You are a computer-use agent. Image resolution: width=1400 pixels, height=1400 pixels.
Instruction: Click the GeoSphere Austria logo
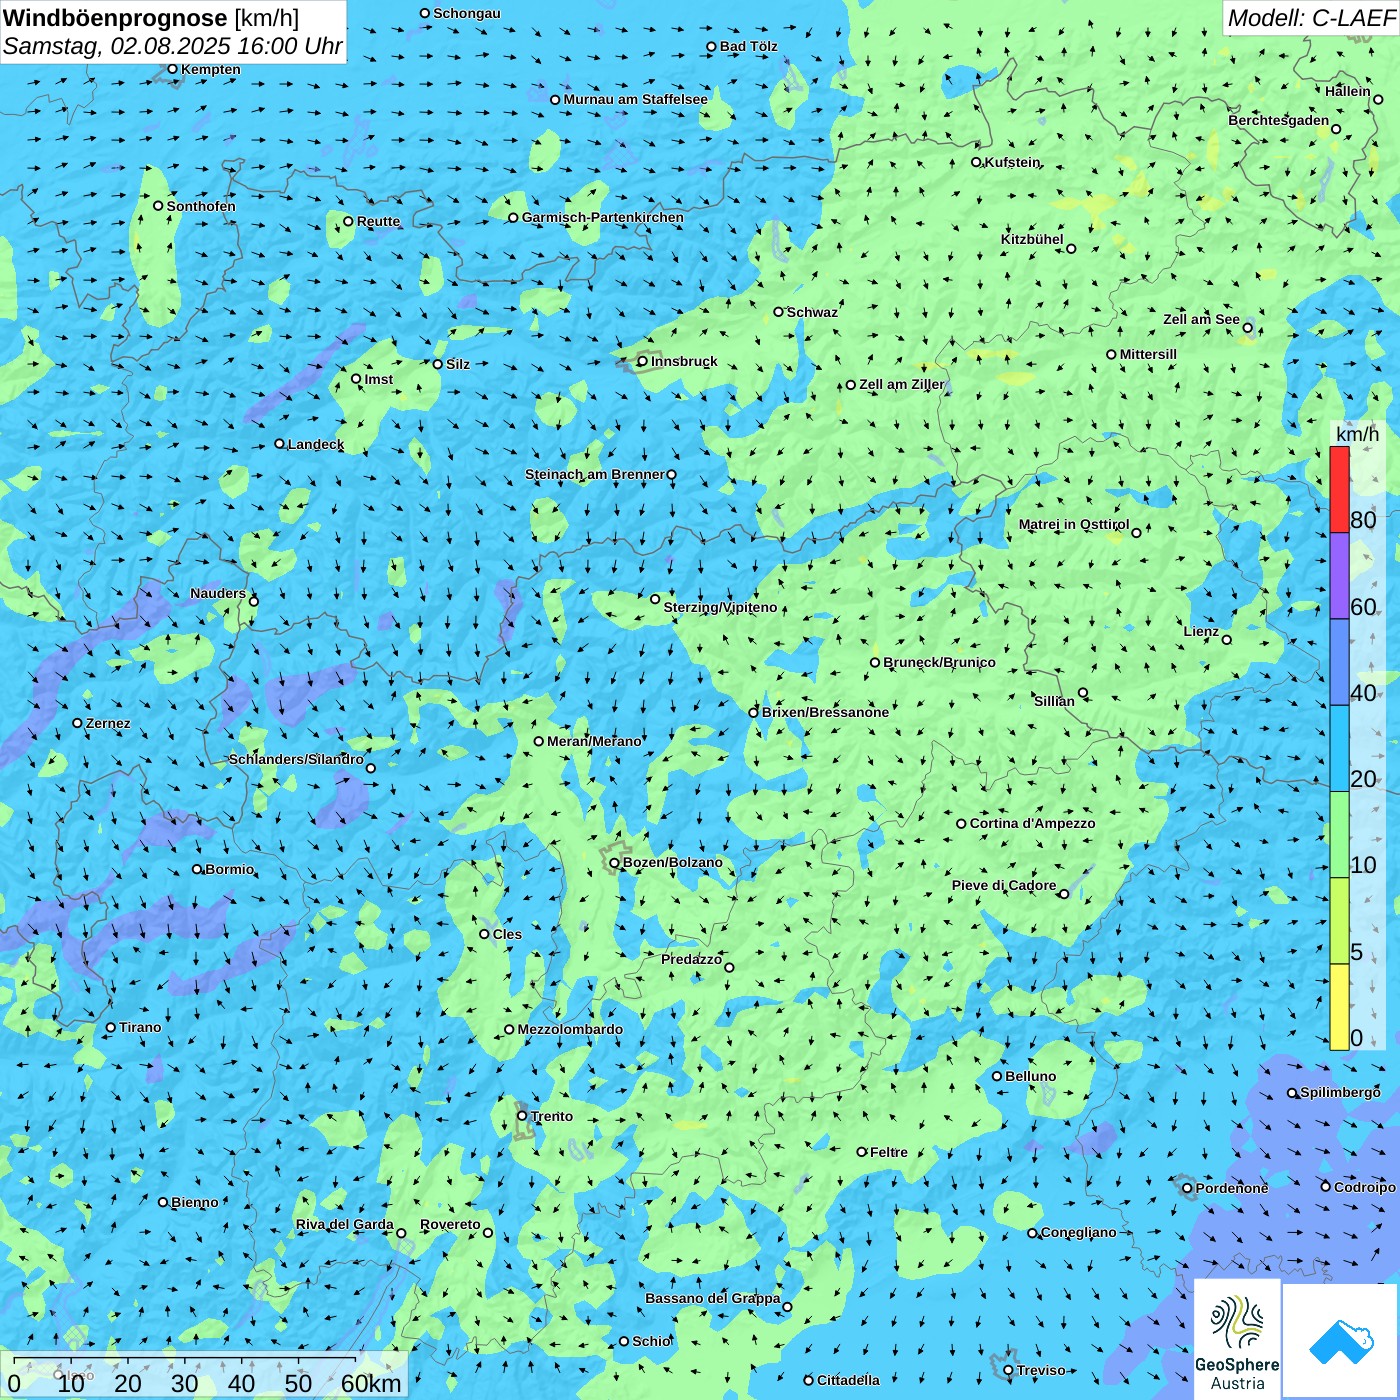1237,1340
